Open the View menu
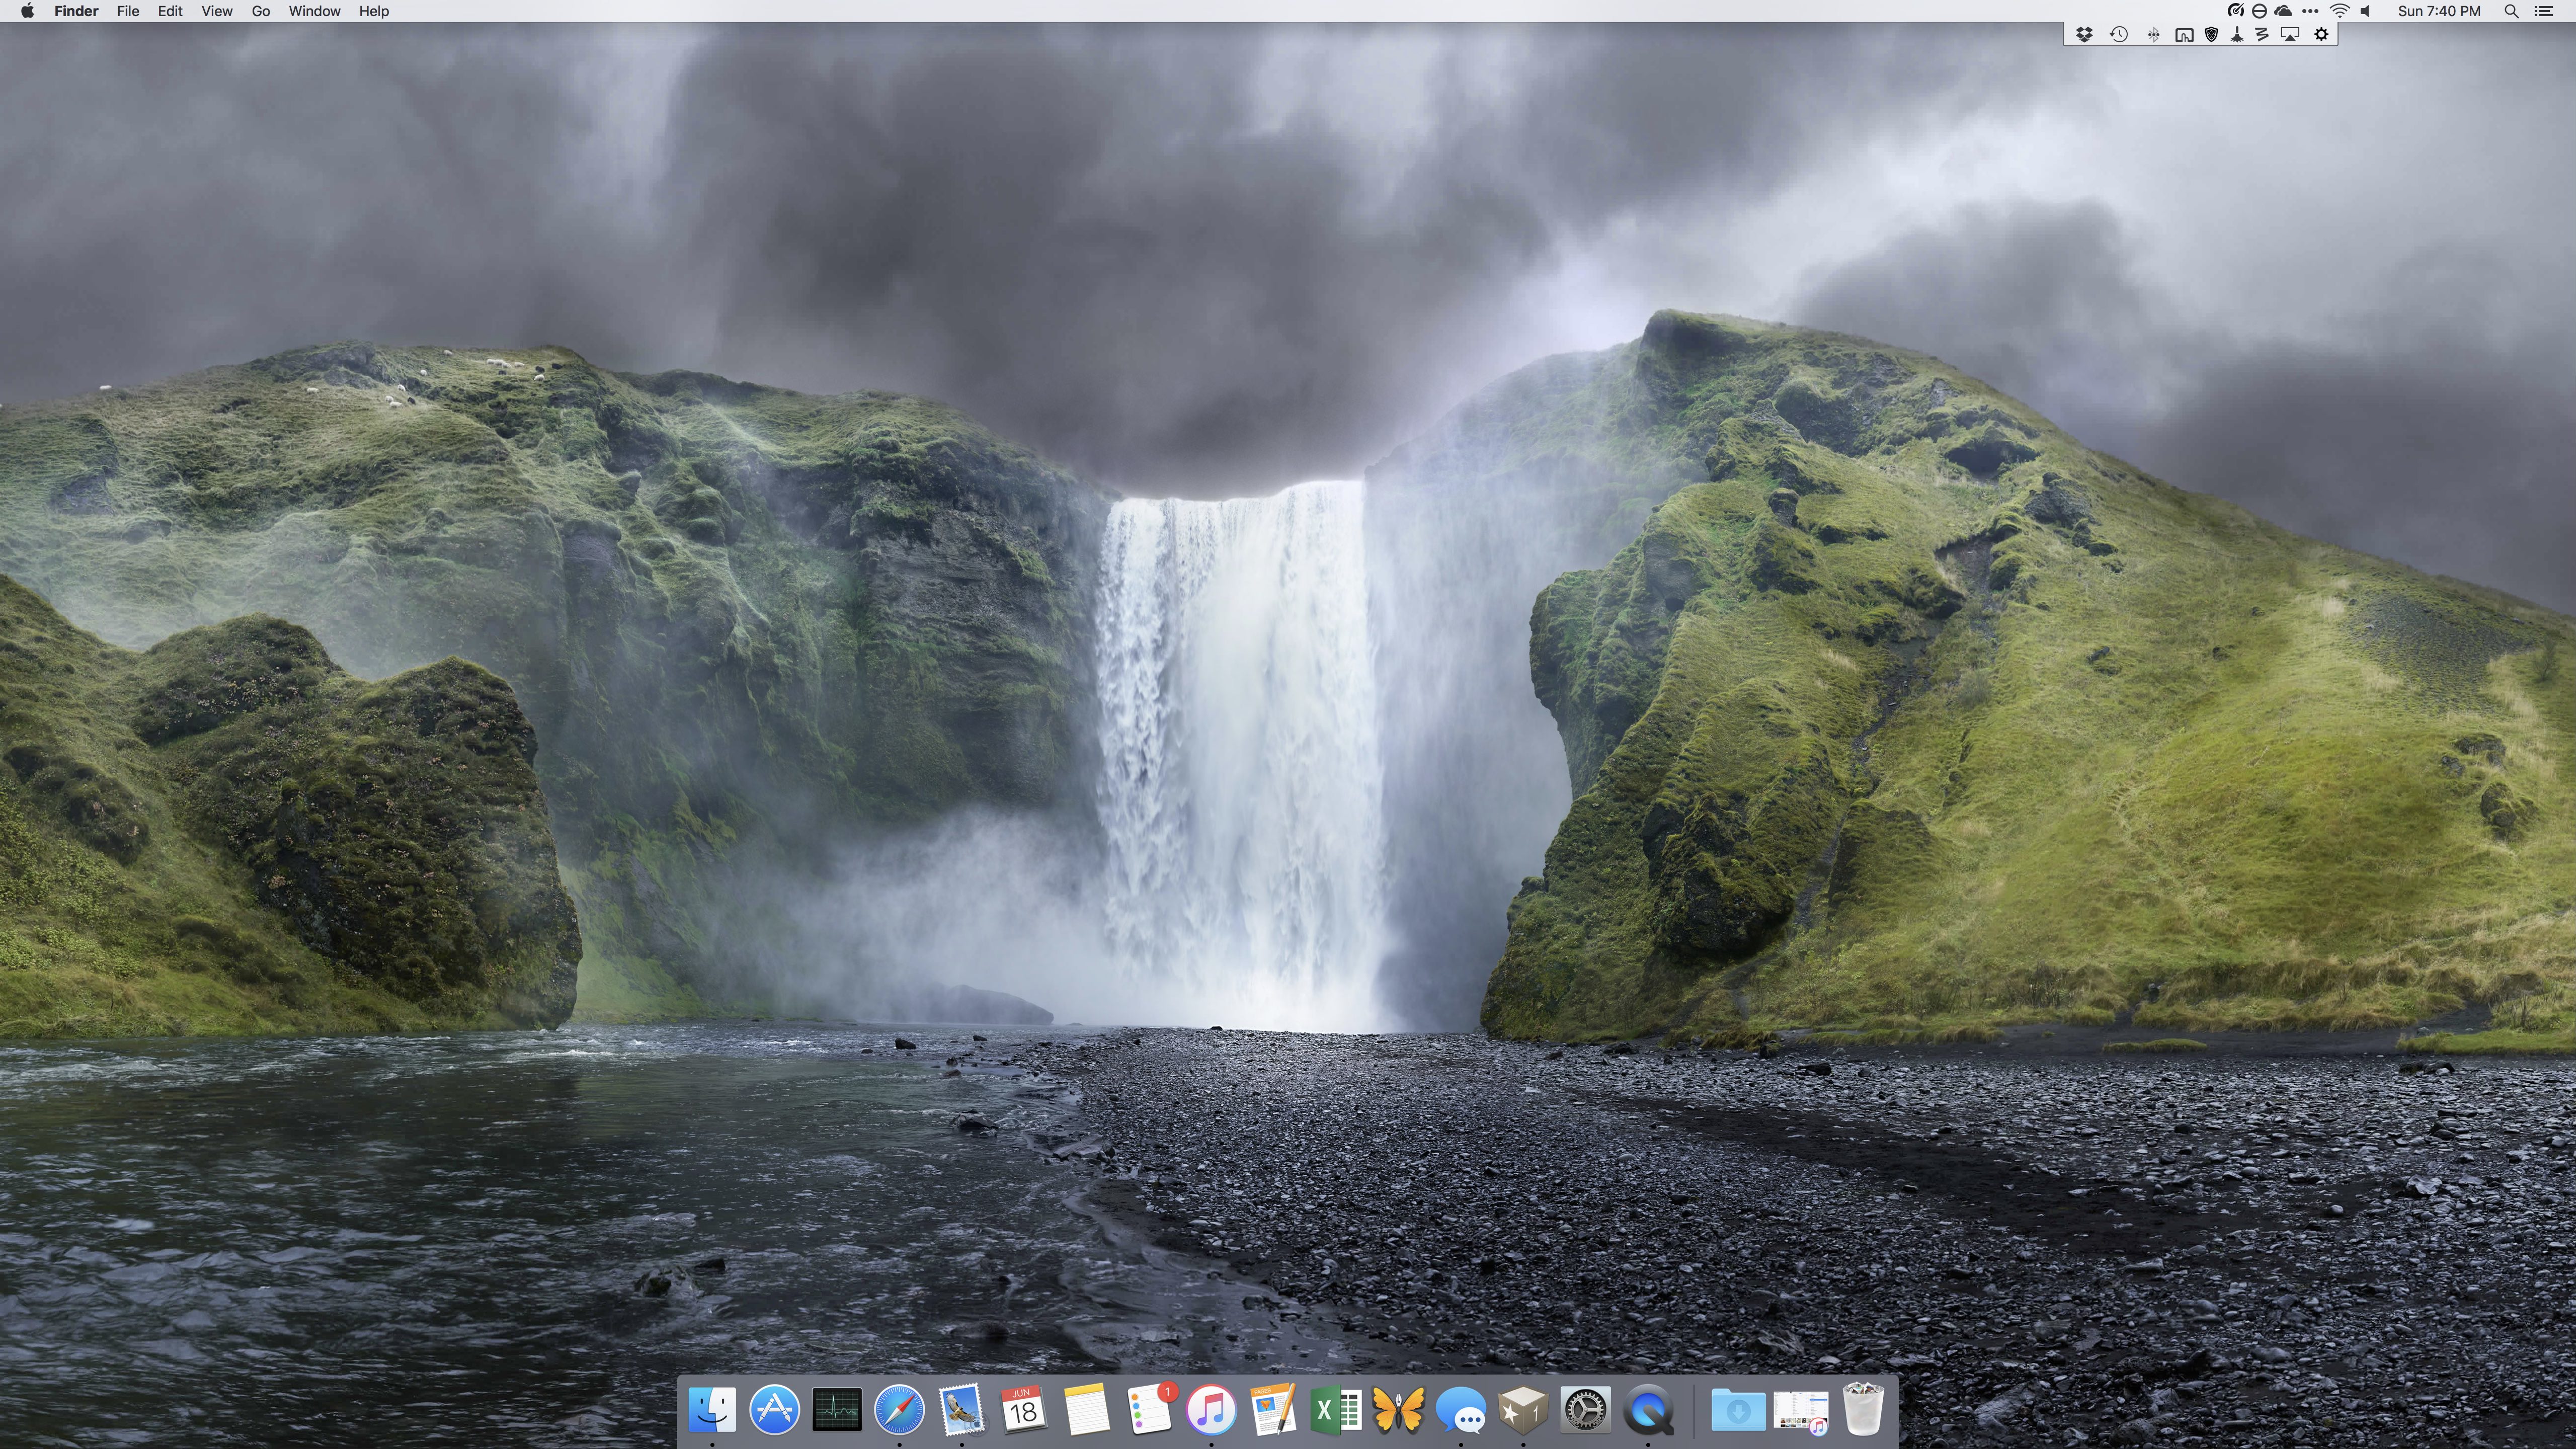2576x1449 pixels. point(217,11)
